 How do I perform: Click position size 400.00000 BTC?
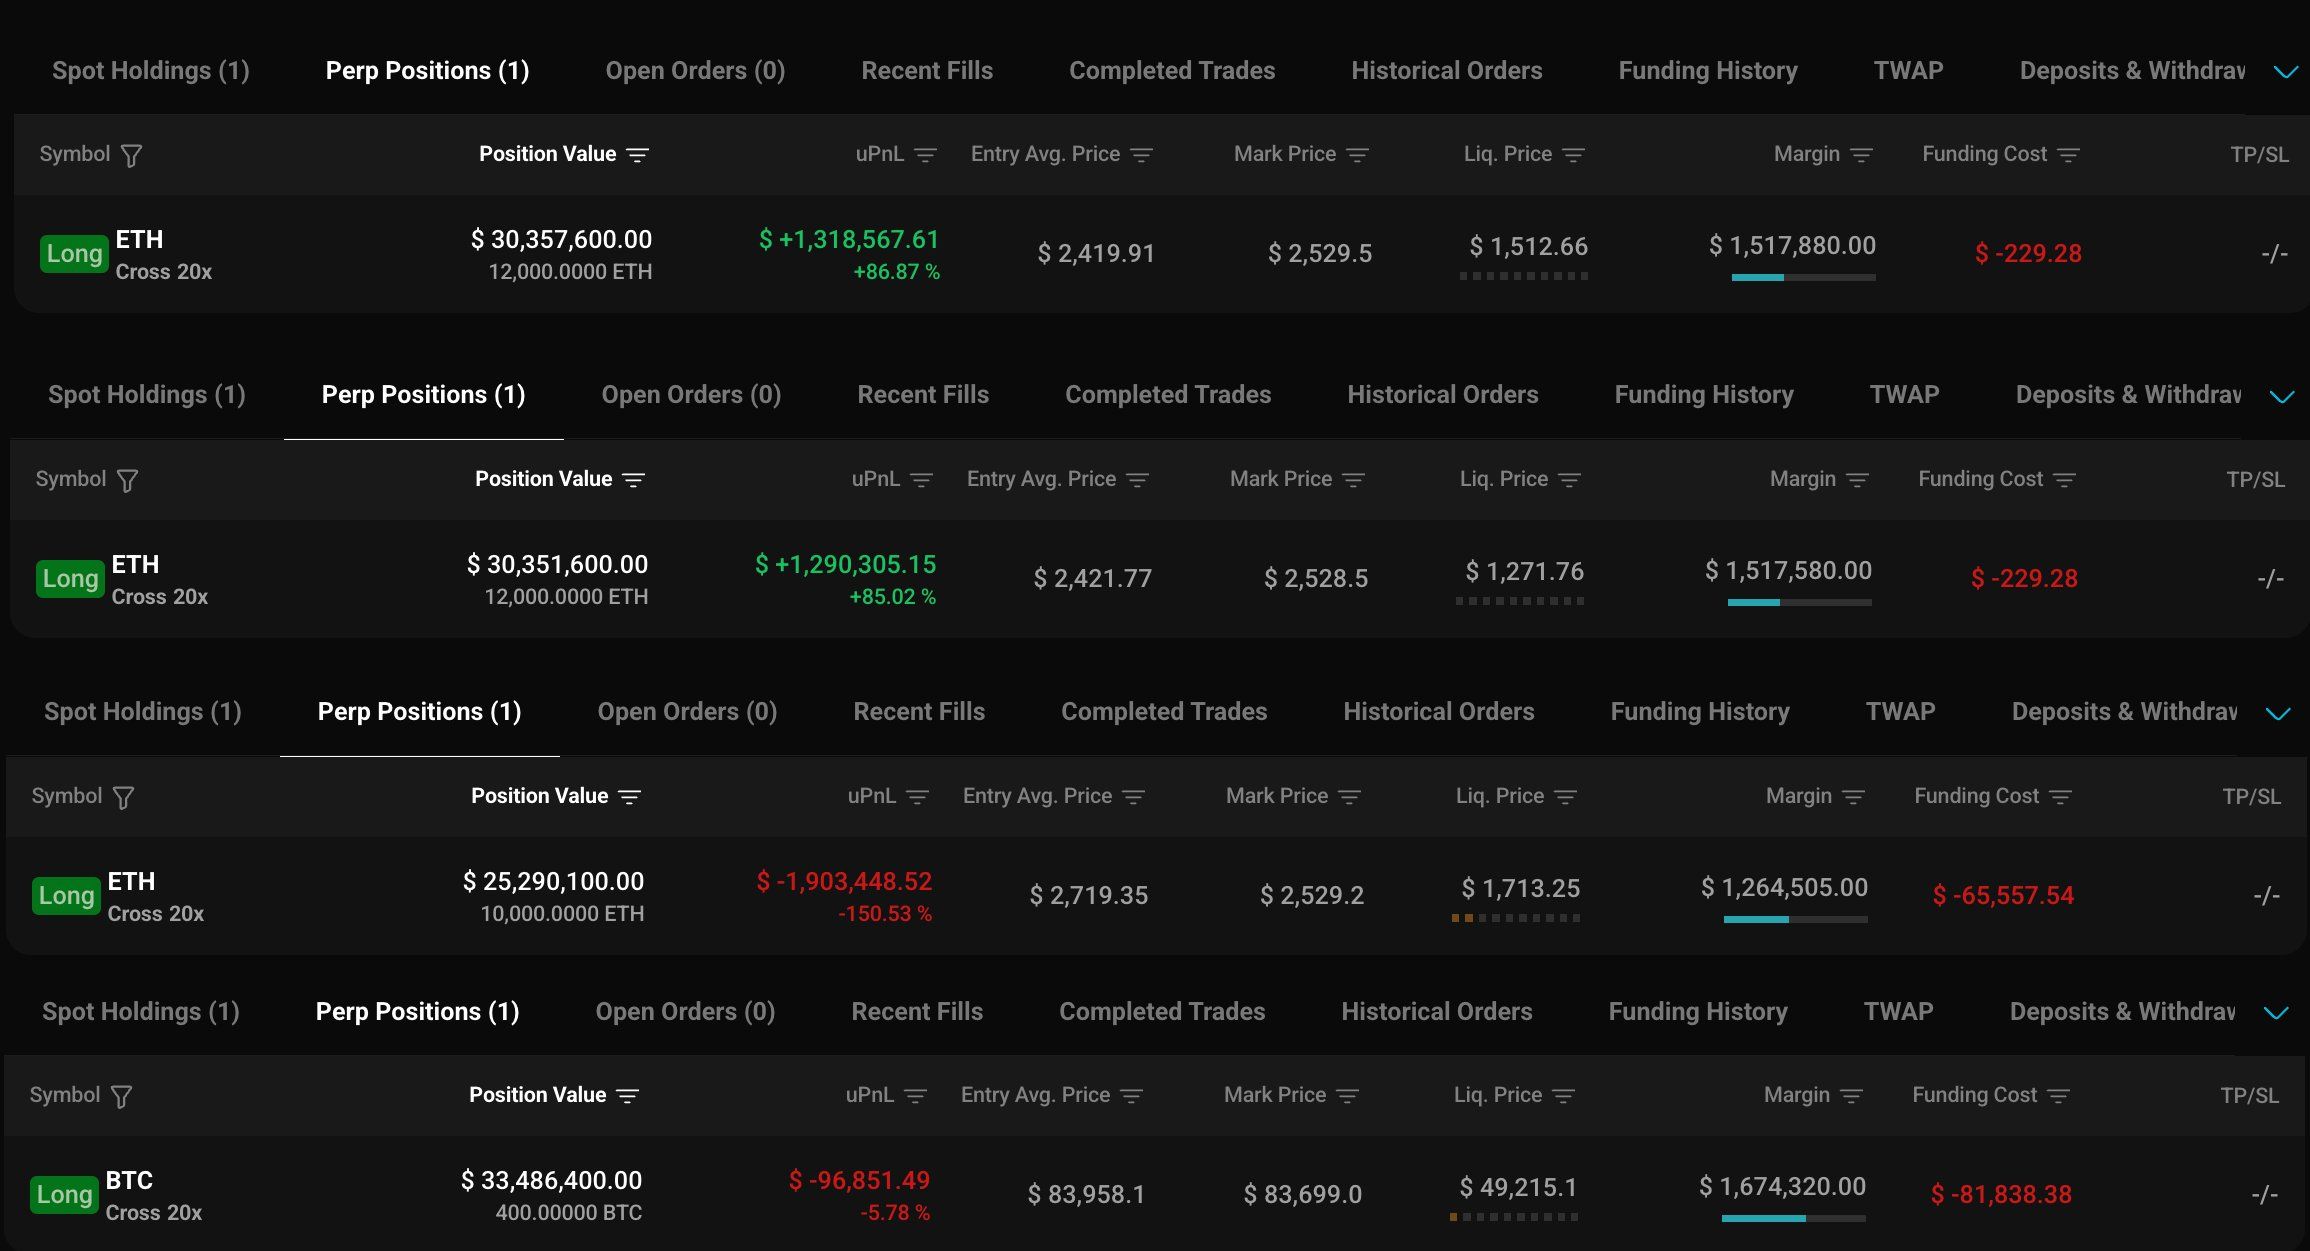[569, 1213]
